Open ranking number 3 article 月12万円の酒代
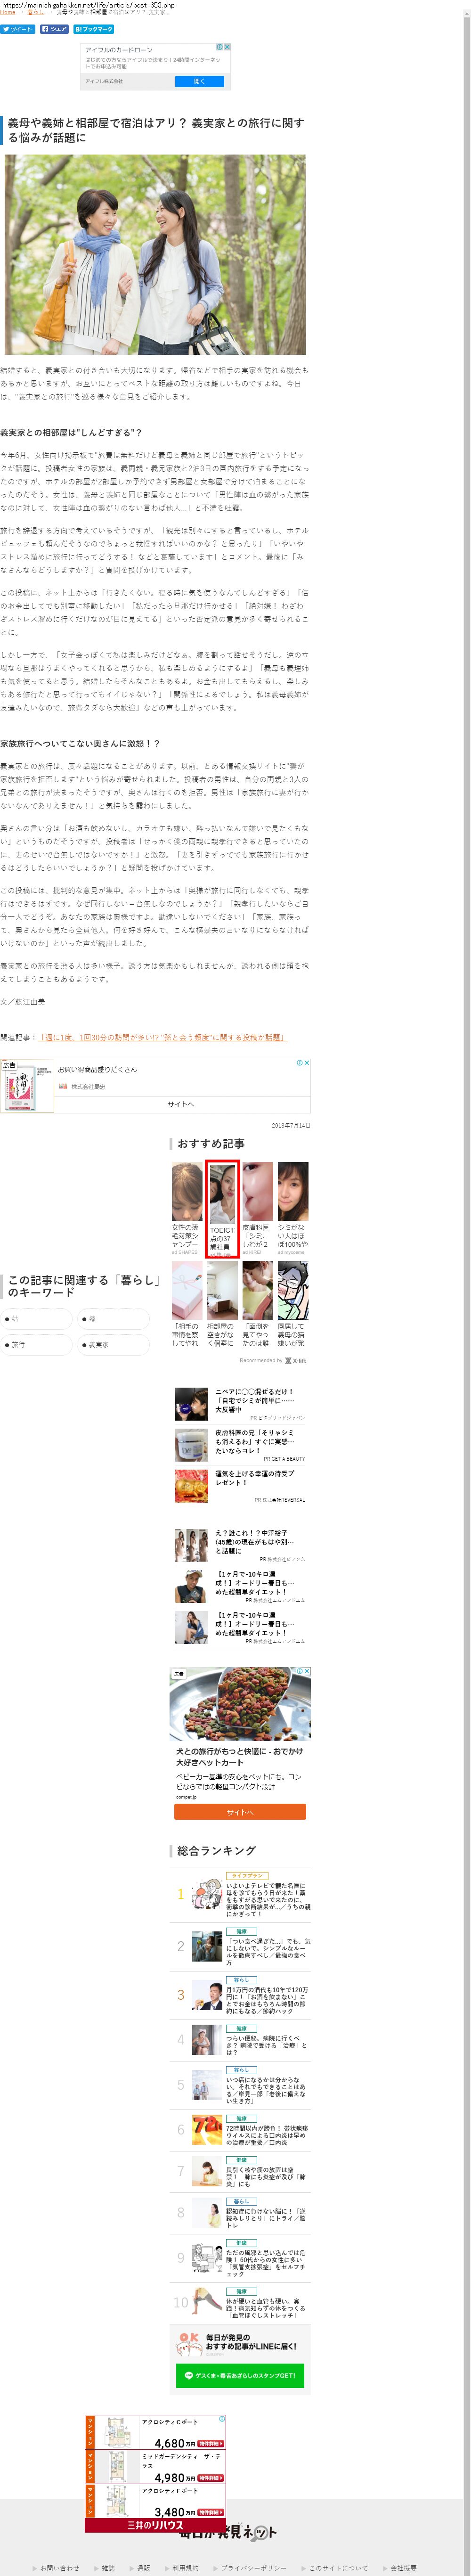The image size is (471, 2576). point(240,1995)
